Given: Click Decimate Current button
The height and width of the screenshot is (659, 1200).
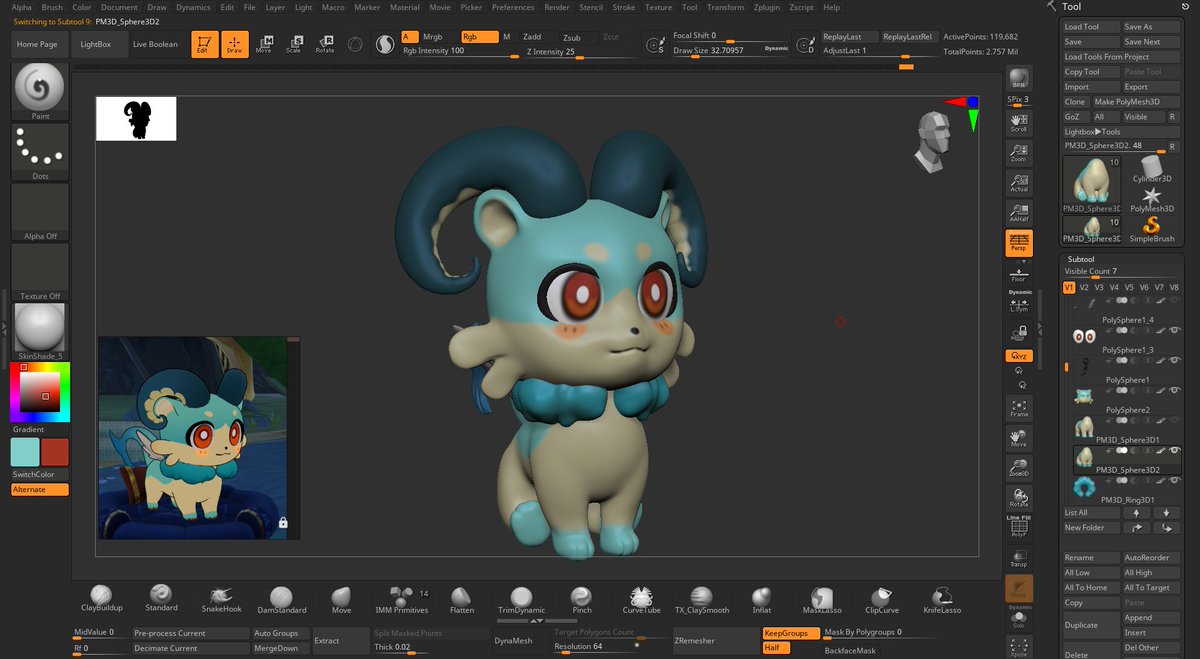Looking at the screenshot, I should 190,648.
